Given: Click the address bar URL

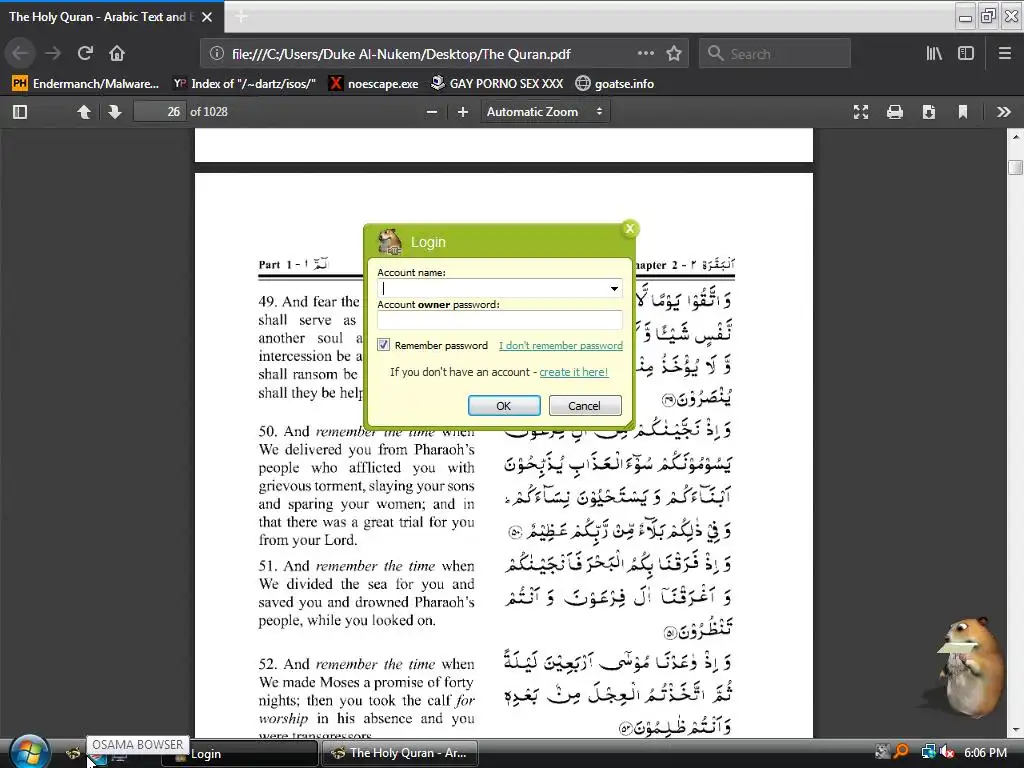Looking at the screenshot, I should 401,54.
